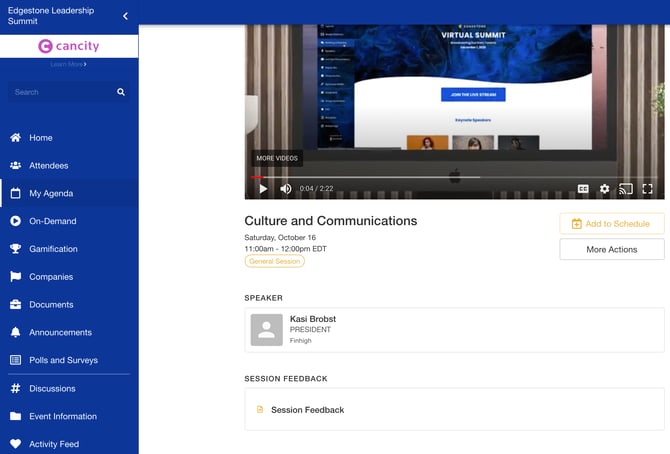Image resolution: width=670 pixels, height=454 pixels.
Task: Enter fullscreen video mode
Action: [x=647, y=188]
